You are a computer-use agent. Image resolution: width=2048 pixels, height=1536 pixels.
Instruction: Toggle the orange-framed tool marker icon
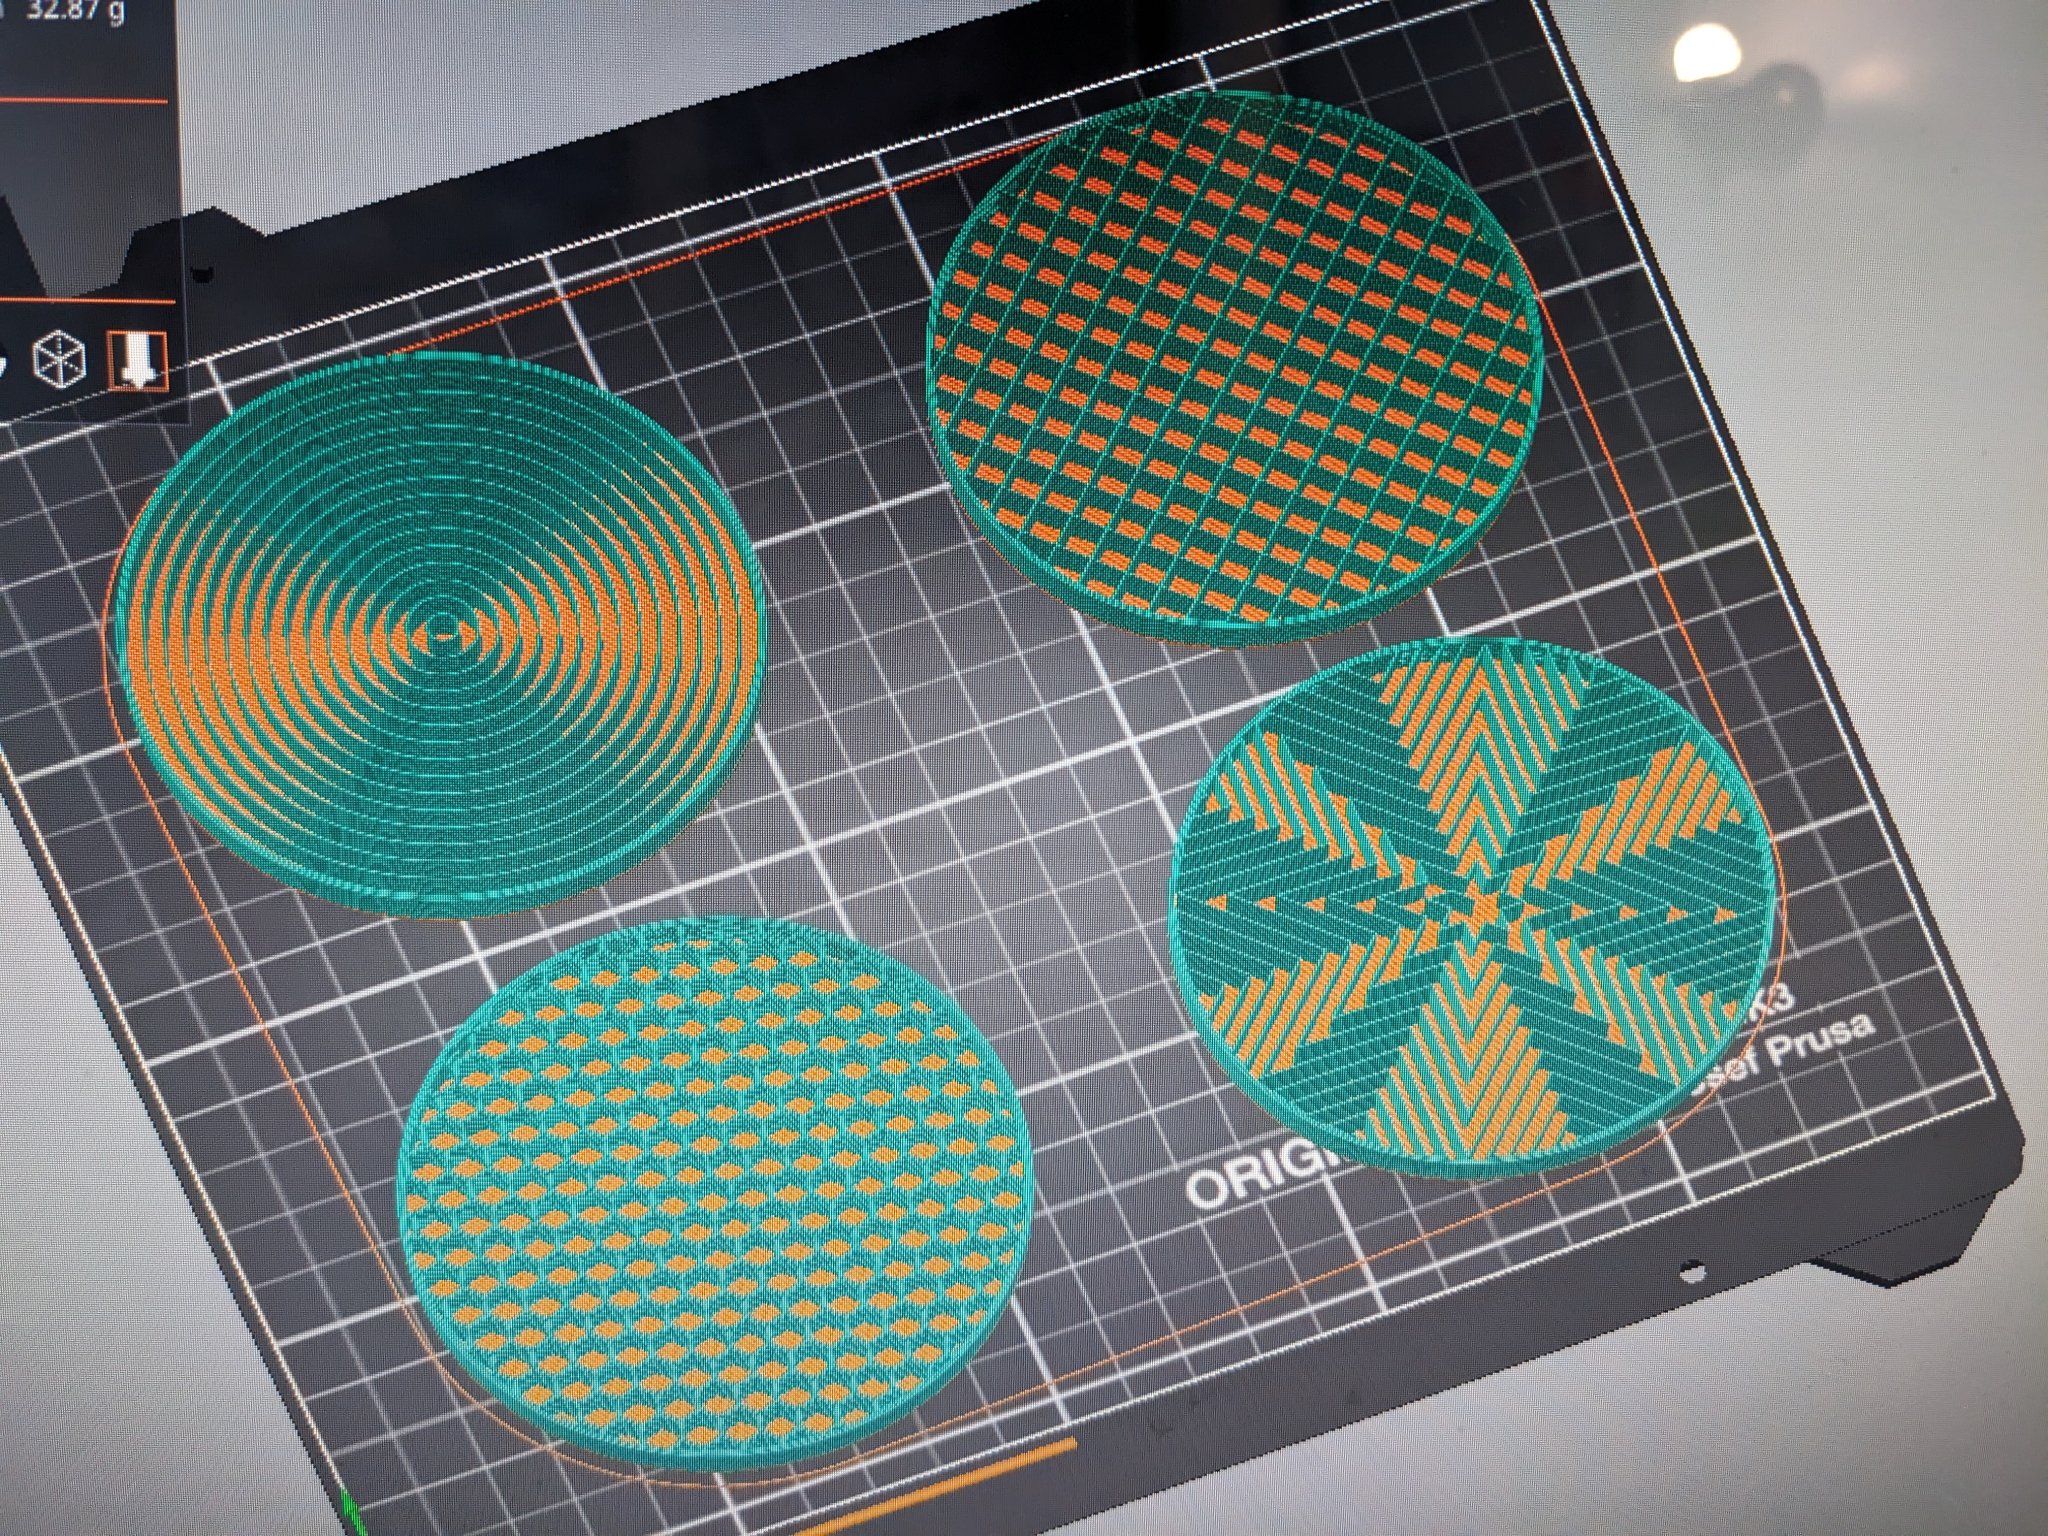click(136, 360)
